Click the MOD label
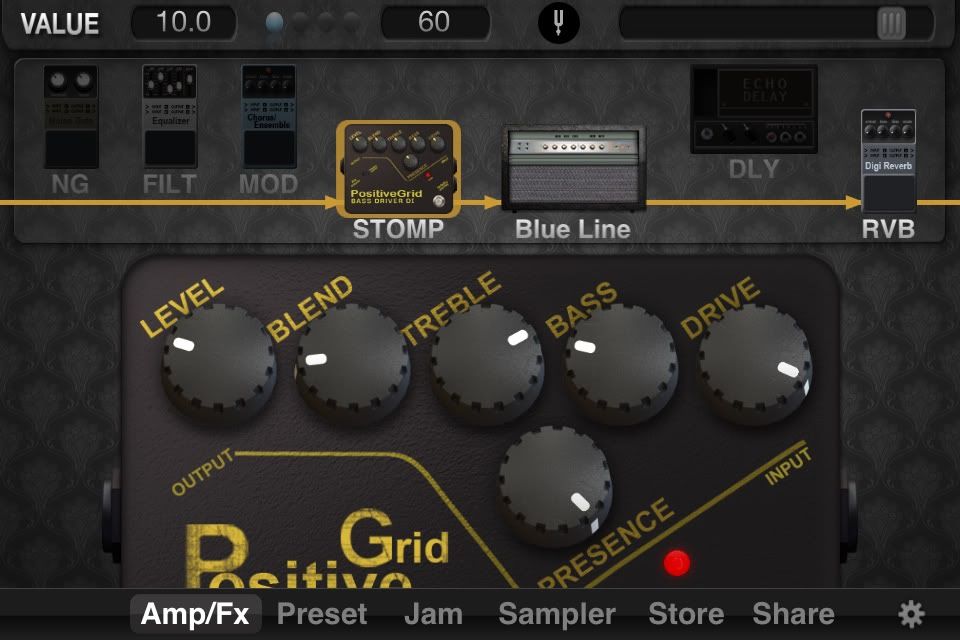This screenshot has width=960, height=640. (x=269, y=184)
